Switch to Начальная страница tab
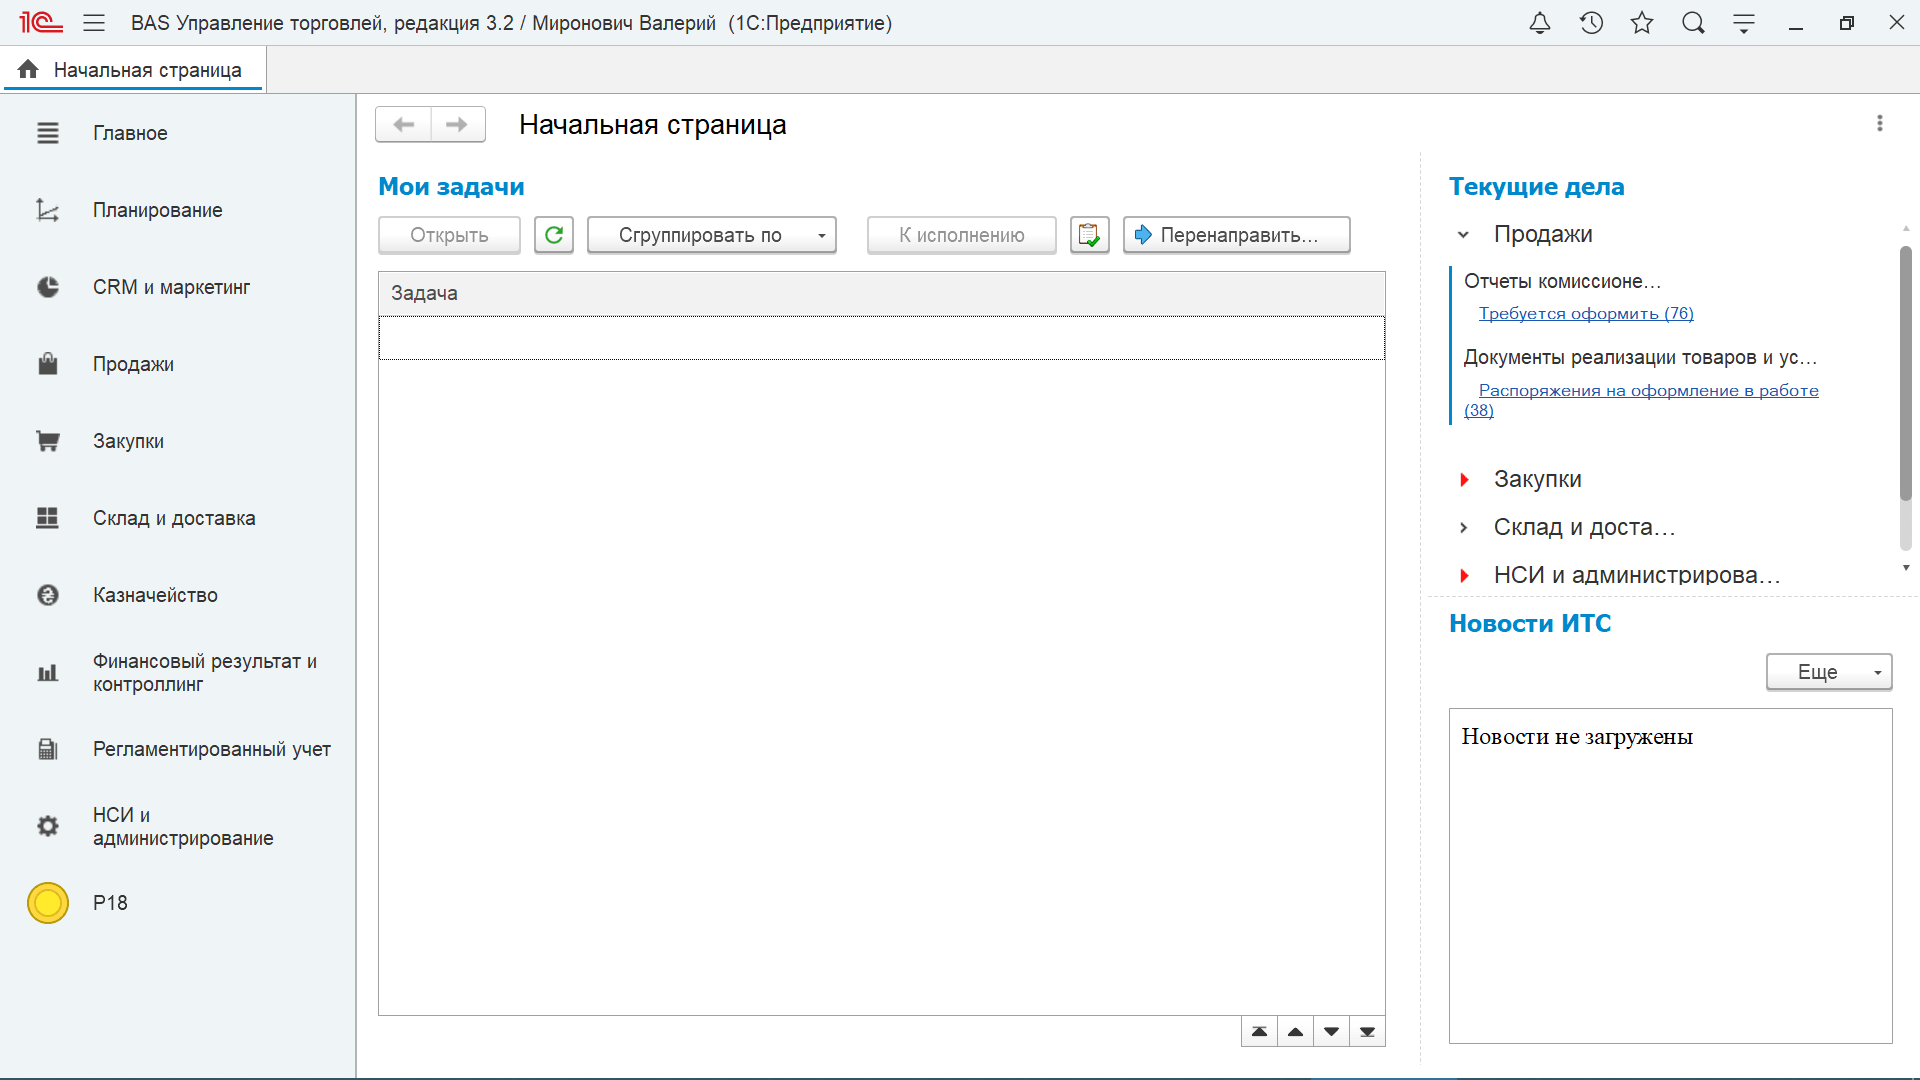 134,70
